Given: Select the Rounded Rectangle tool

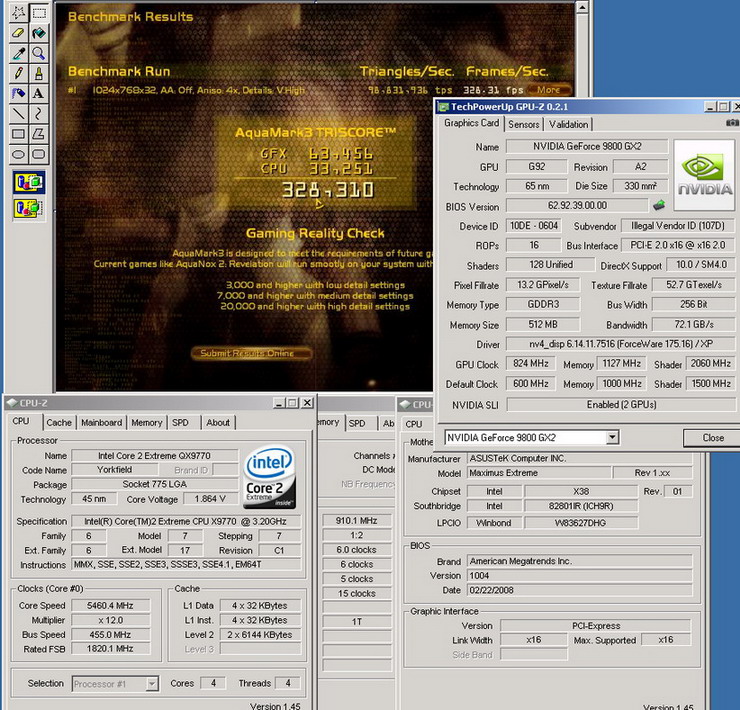Looking at the screenshot, I should click(39, 154).
